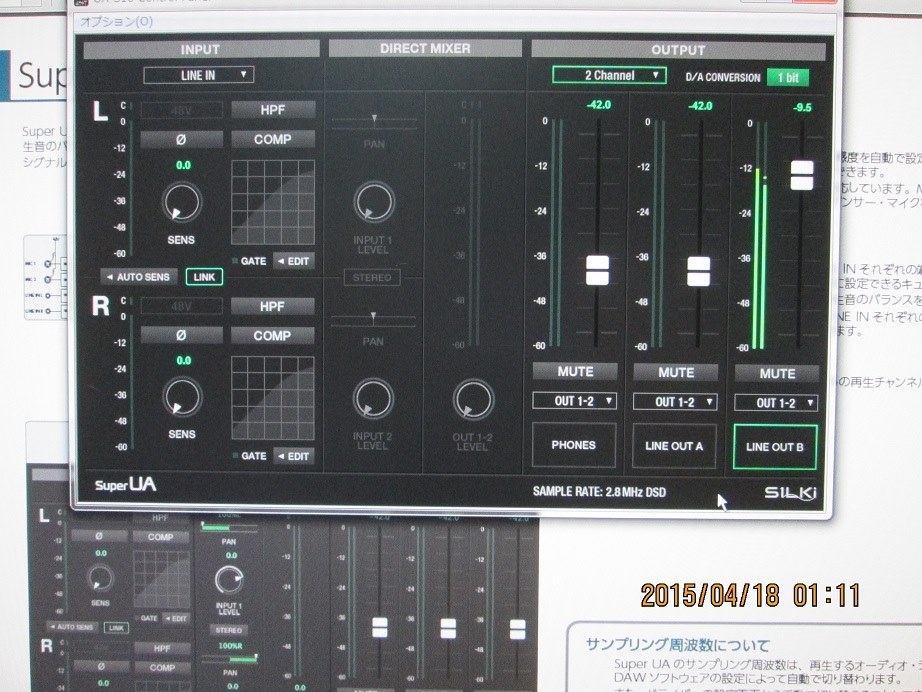
Task: Click LINK button in background manual image
Action: coord(116,628)
